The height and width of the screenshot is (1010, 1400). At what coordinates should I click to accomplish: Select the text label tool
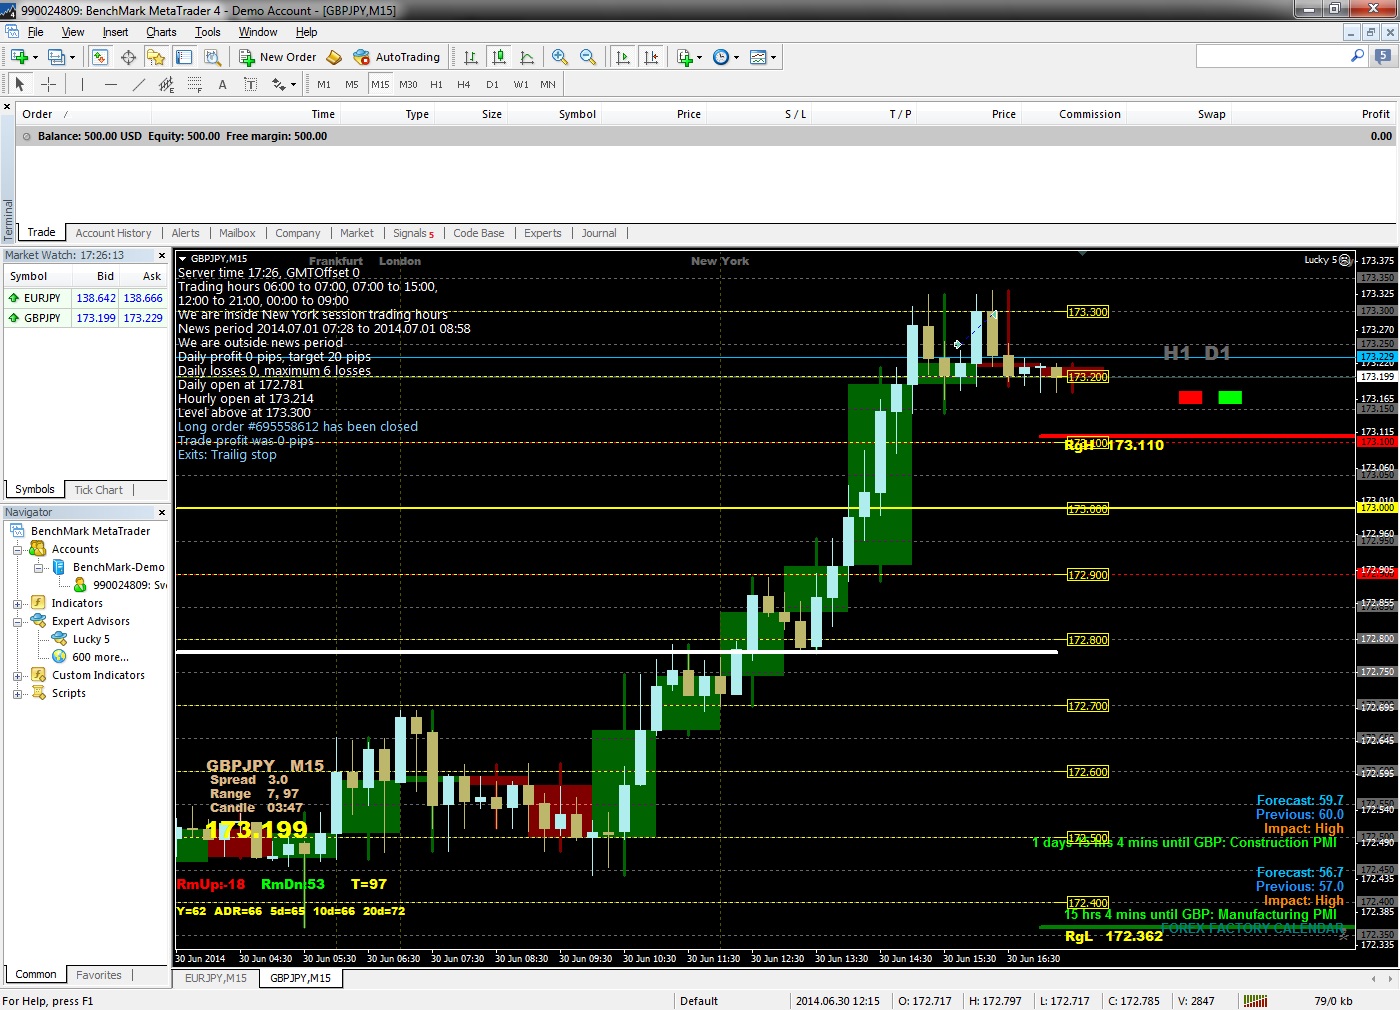pos(250,84)
